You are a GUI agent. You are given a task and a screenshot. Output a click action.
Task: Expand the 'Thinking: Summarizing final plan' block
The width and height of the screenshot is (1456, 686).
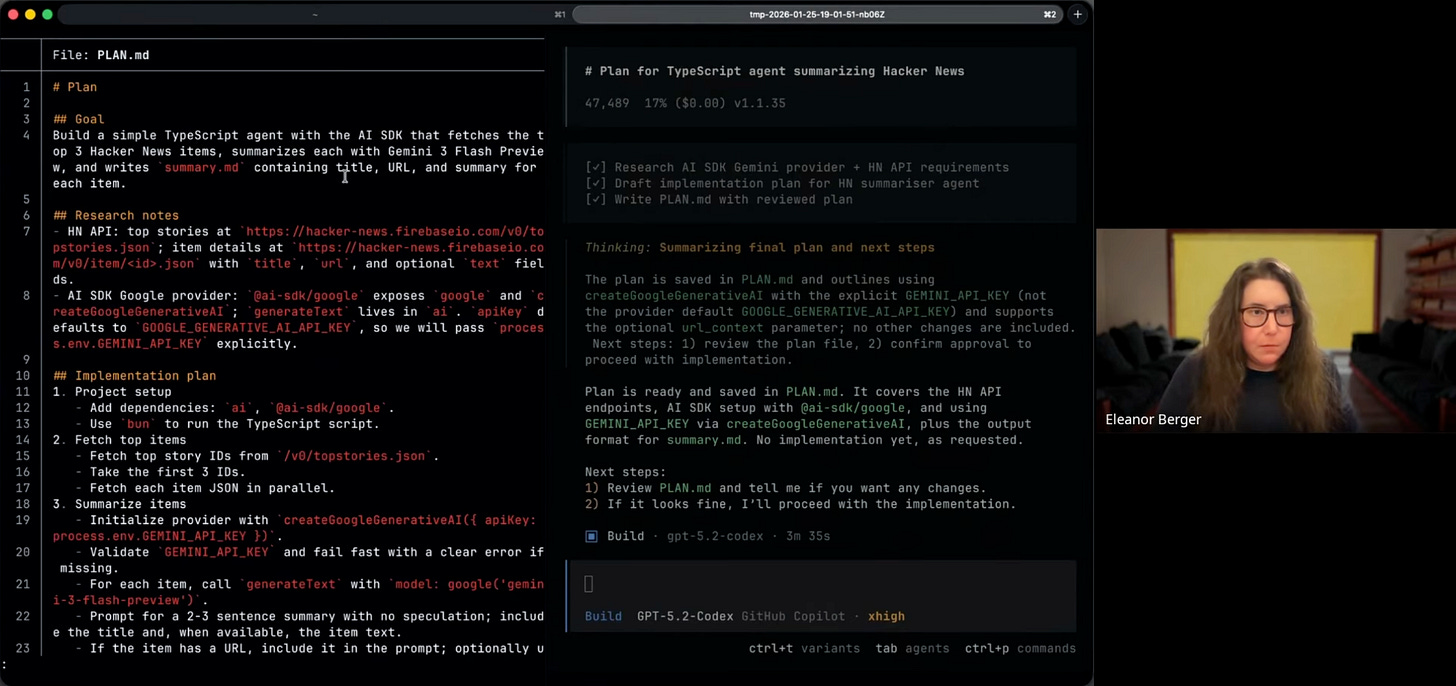[x=760, y=247]
